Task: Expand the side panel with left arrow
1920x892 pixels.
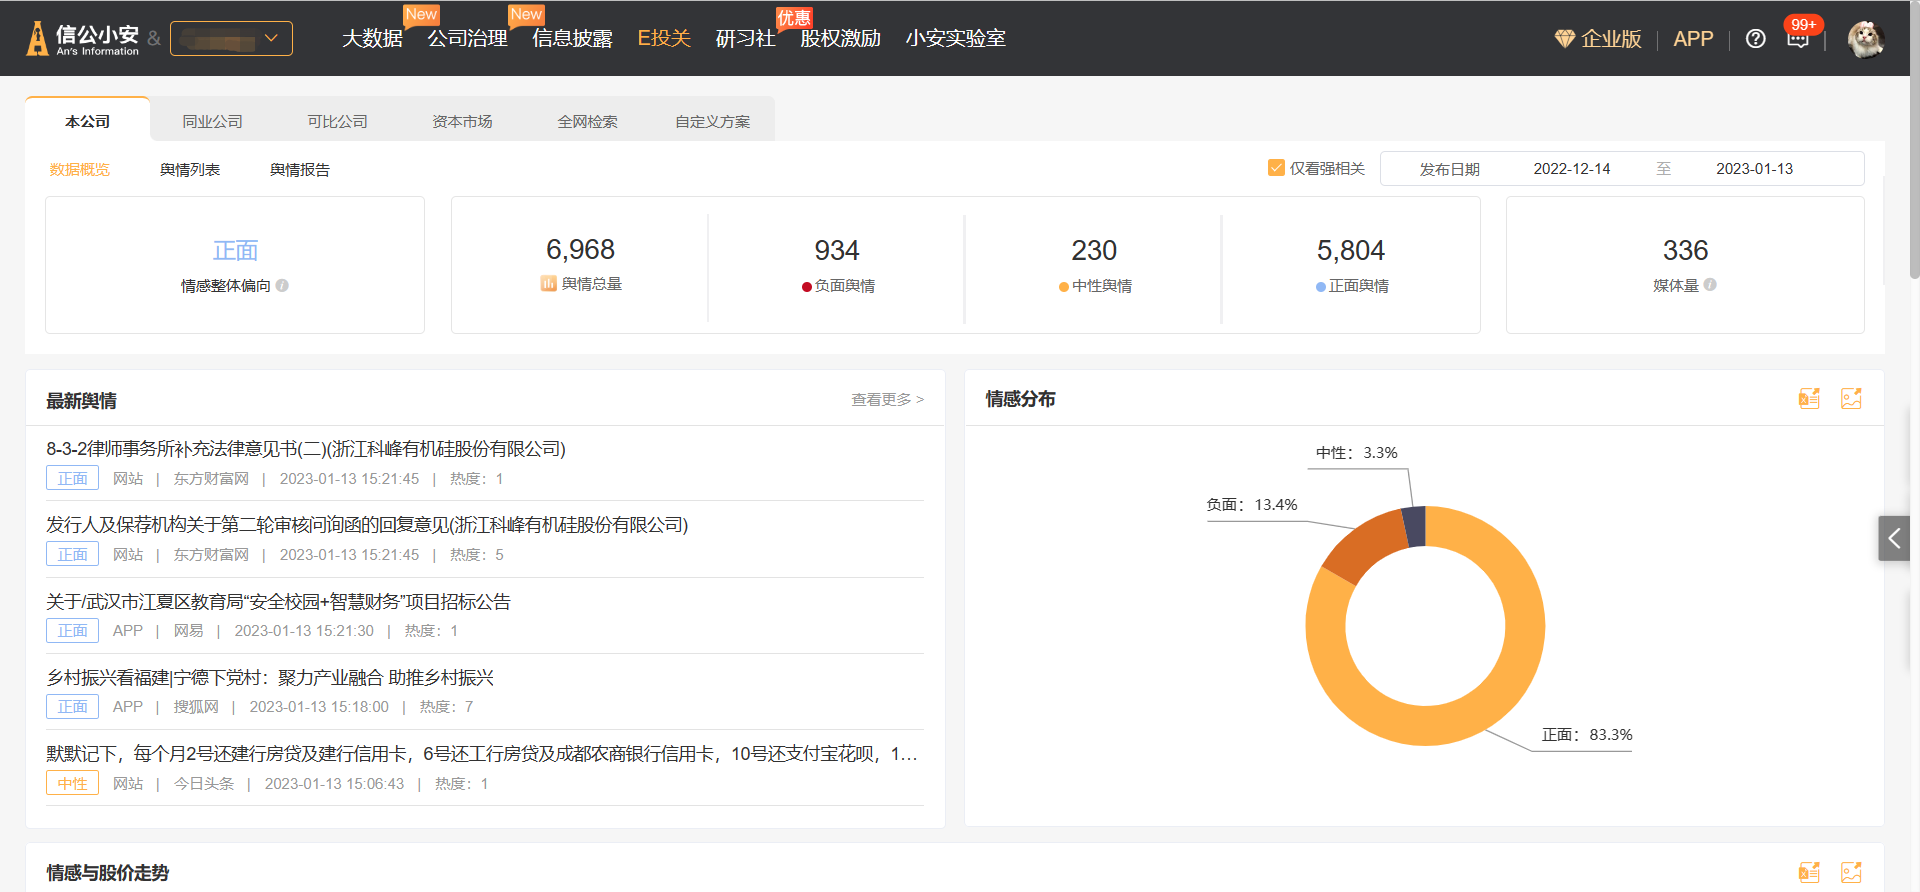Action: pos(1894,538)
